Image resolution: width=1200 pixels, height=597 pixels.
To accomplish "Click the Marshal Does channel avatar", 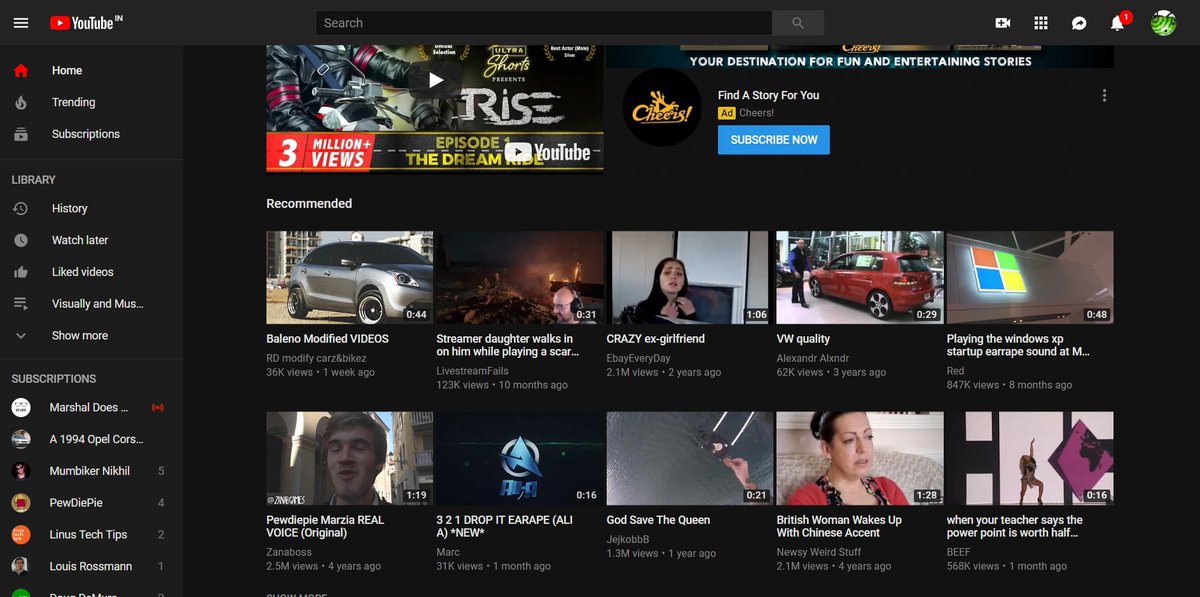I will pyautogui.click(x=21, y=408).
